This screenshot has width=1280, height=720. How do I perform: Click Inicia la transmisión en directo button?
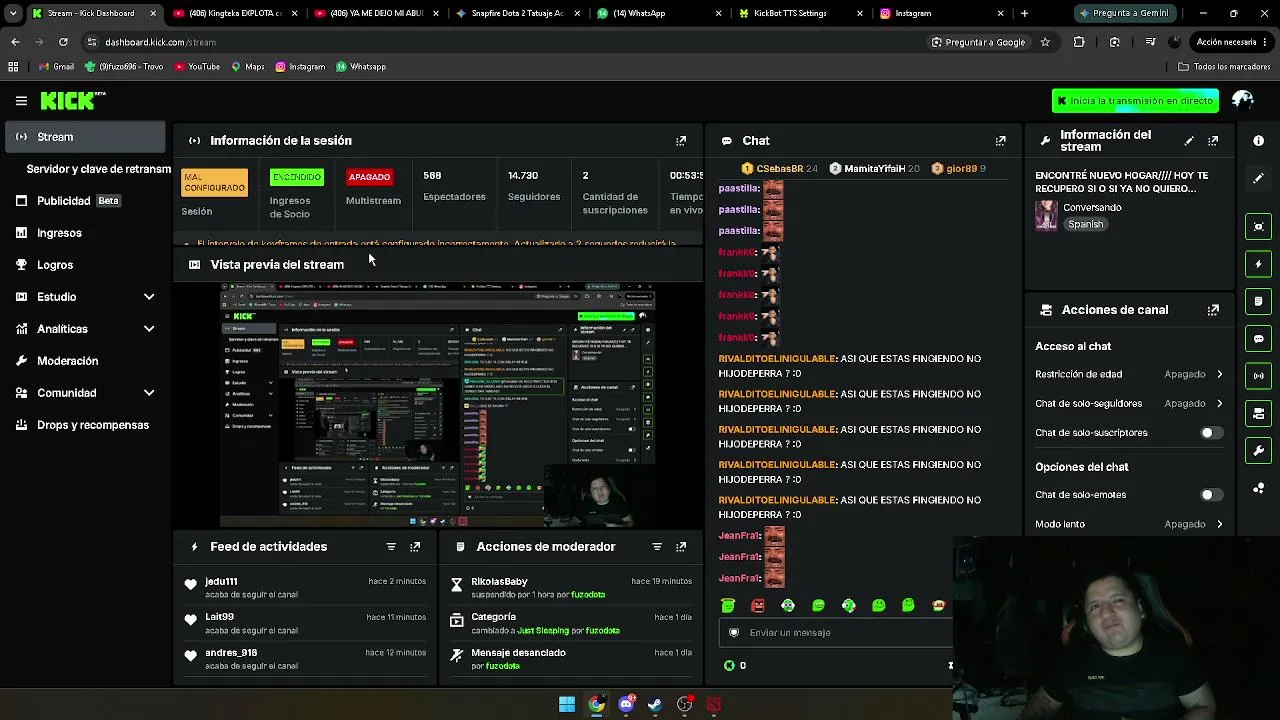1135,101
